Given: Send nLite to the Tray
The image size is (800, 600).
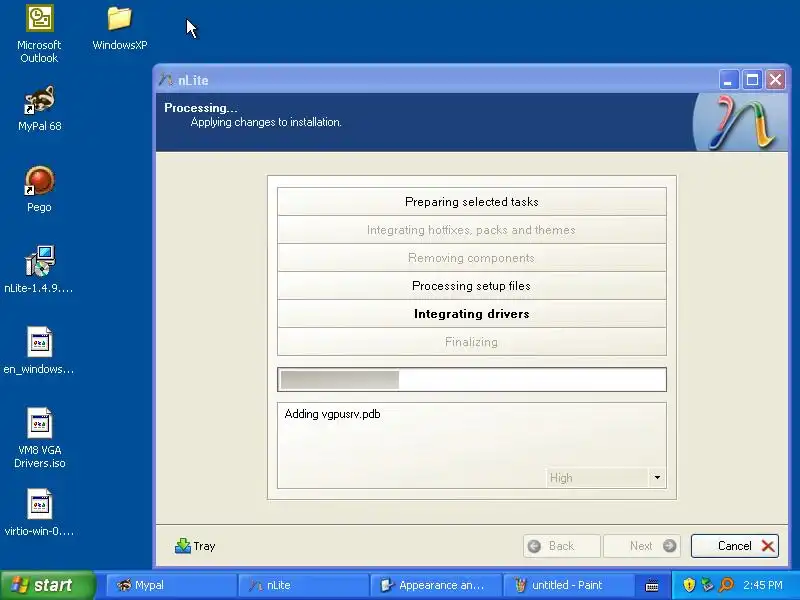Looking at the screenshot, I should 195,546.
